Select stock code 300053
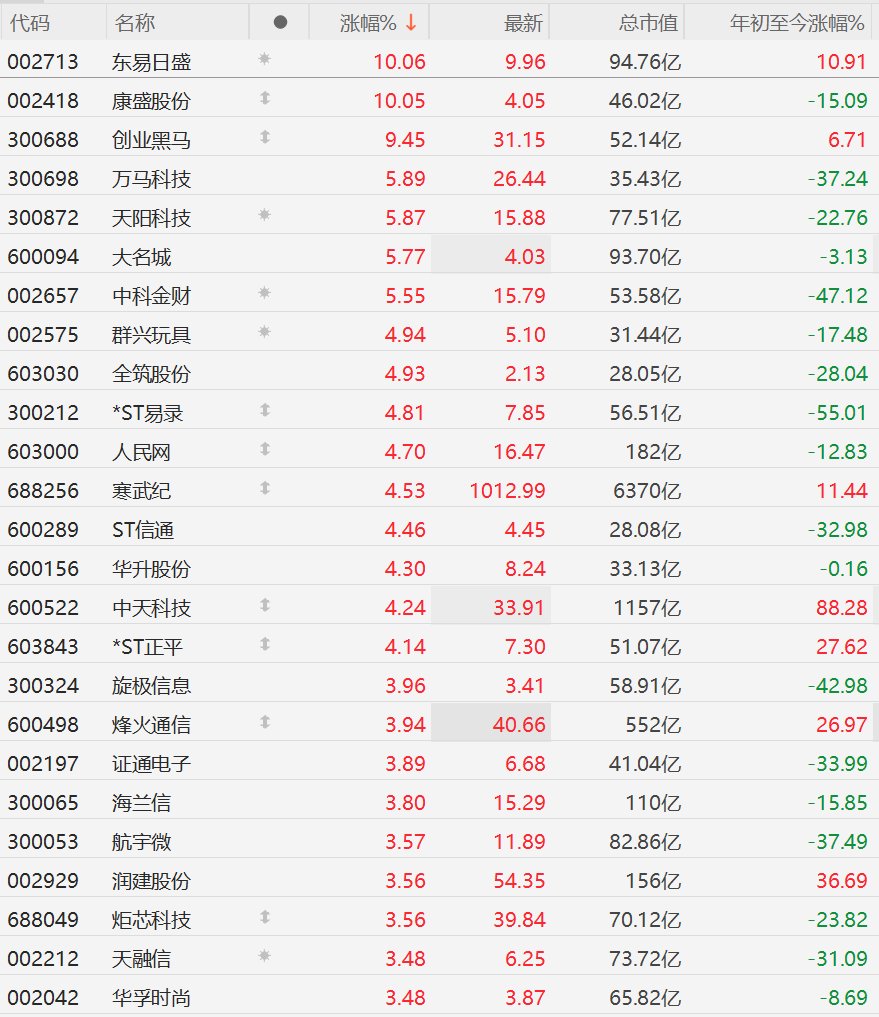This screenshot has width=879, height=1017. [x=43, y=841]
